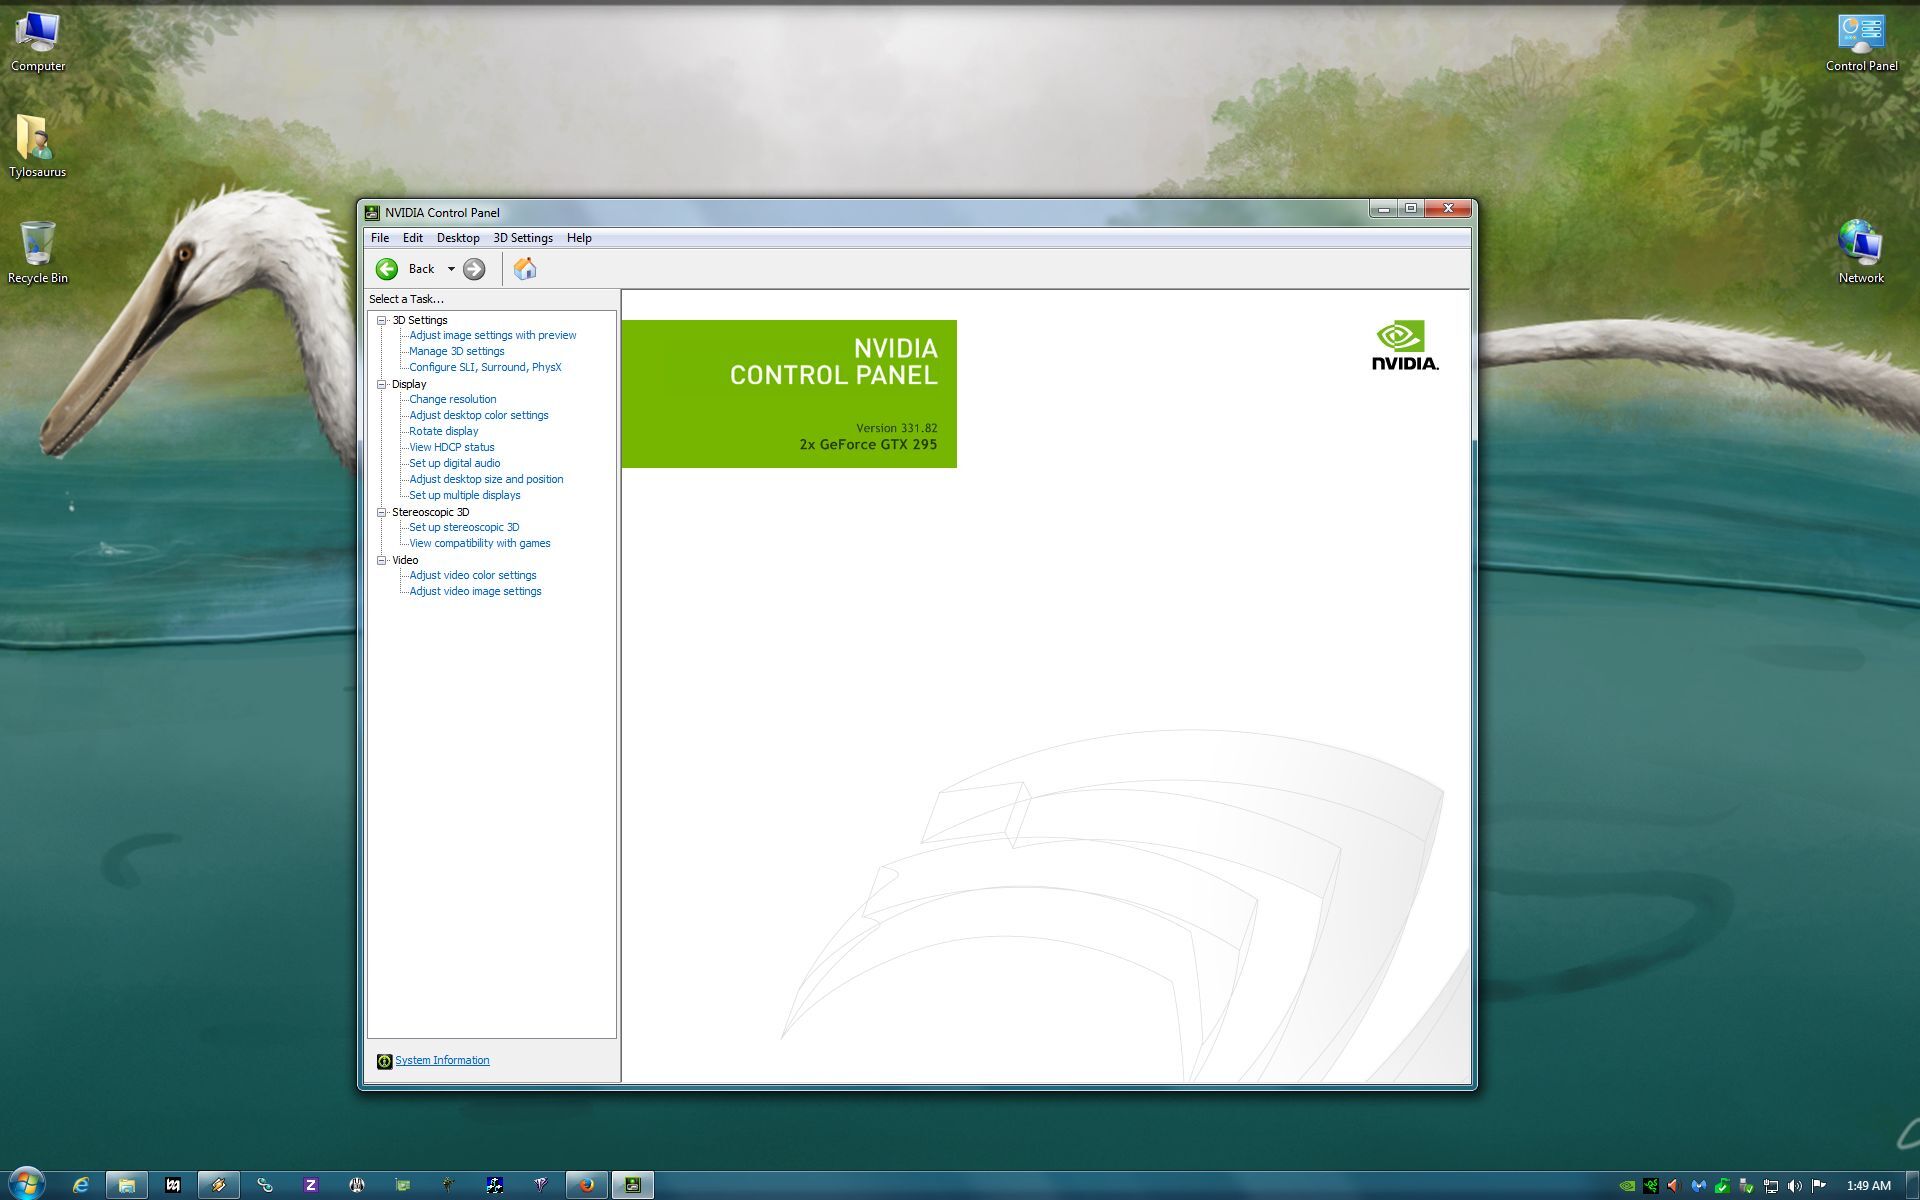Open the 3D Settings menu

[523, 238]
